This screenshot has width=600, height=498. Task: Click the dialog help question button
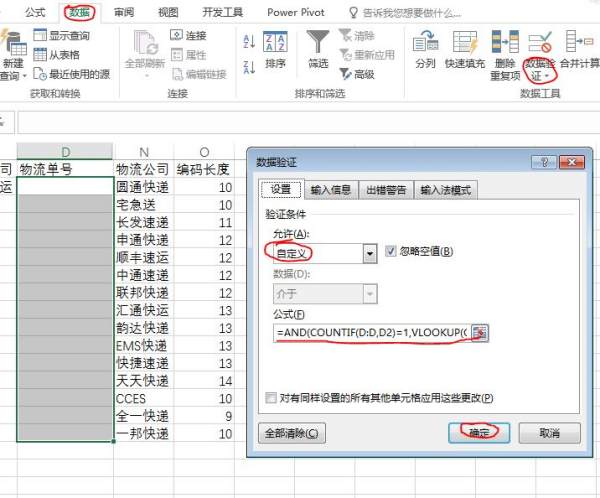[x=544, y=162]
